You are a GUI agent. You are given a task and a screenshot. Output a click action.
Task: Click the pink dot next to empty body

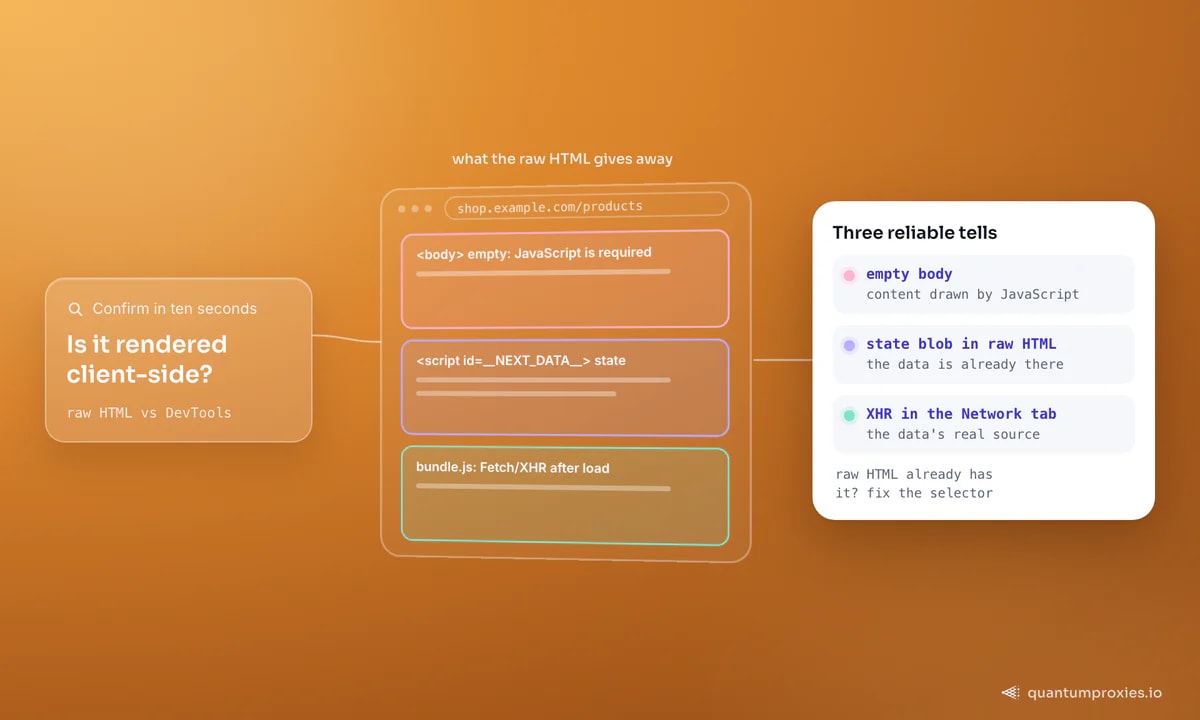pos(849,275)
